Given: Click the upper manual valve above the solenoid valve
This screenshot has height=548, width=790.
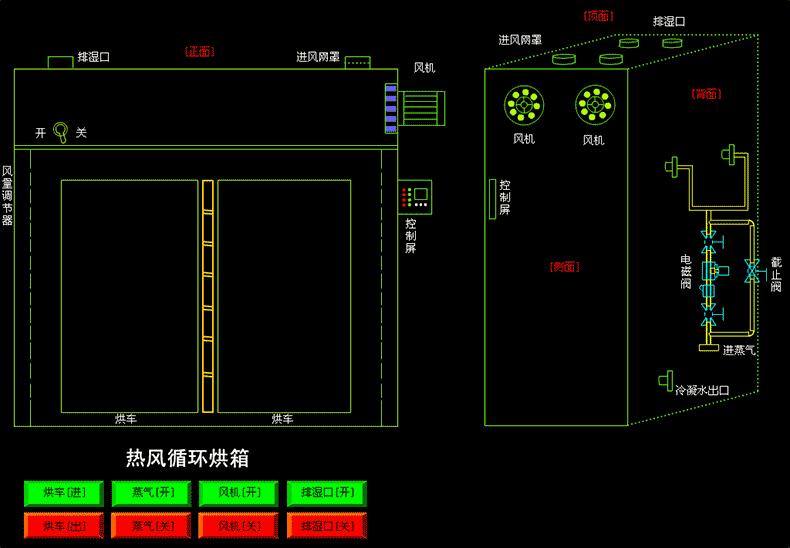Looking at the screenshot, I should [x=710, y=242].
